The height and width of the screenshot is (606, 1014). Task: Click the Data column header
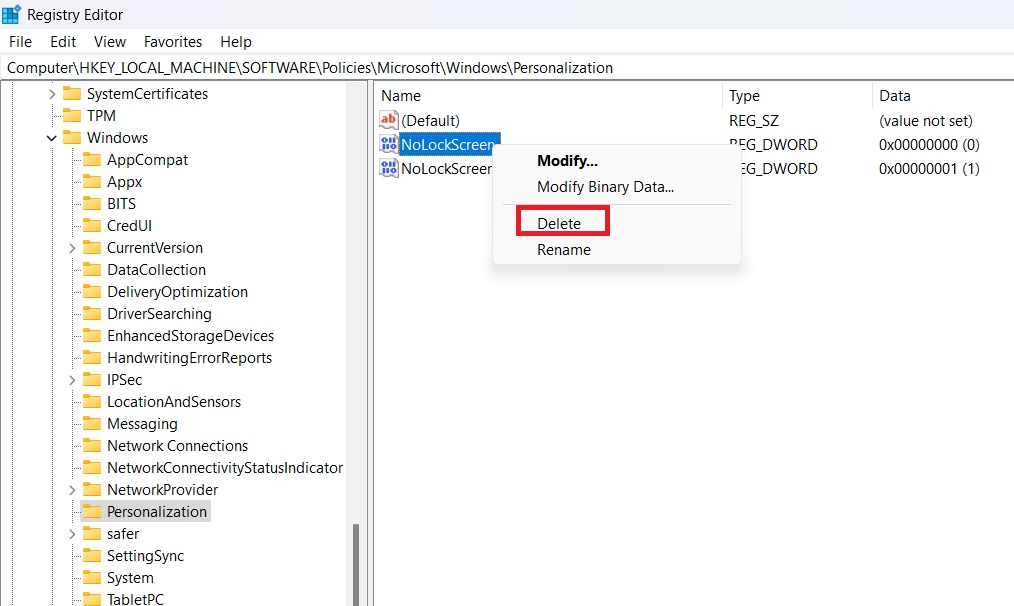pos(894,95)
